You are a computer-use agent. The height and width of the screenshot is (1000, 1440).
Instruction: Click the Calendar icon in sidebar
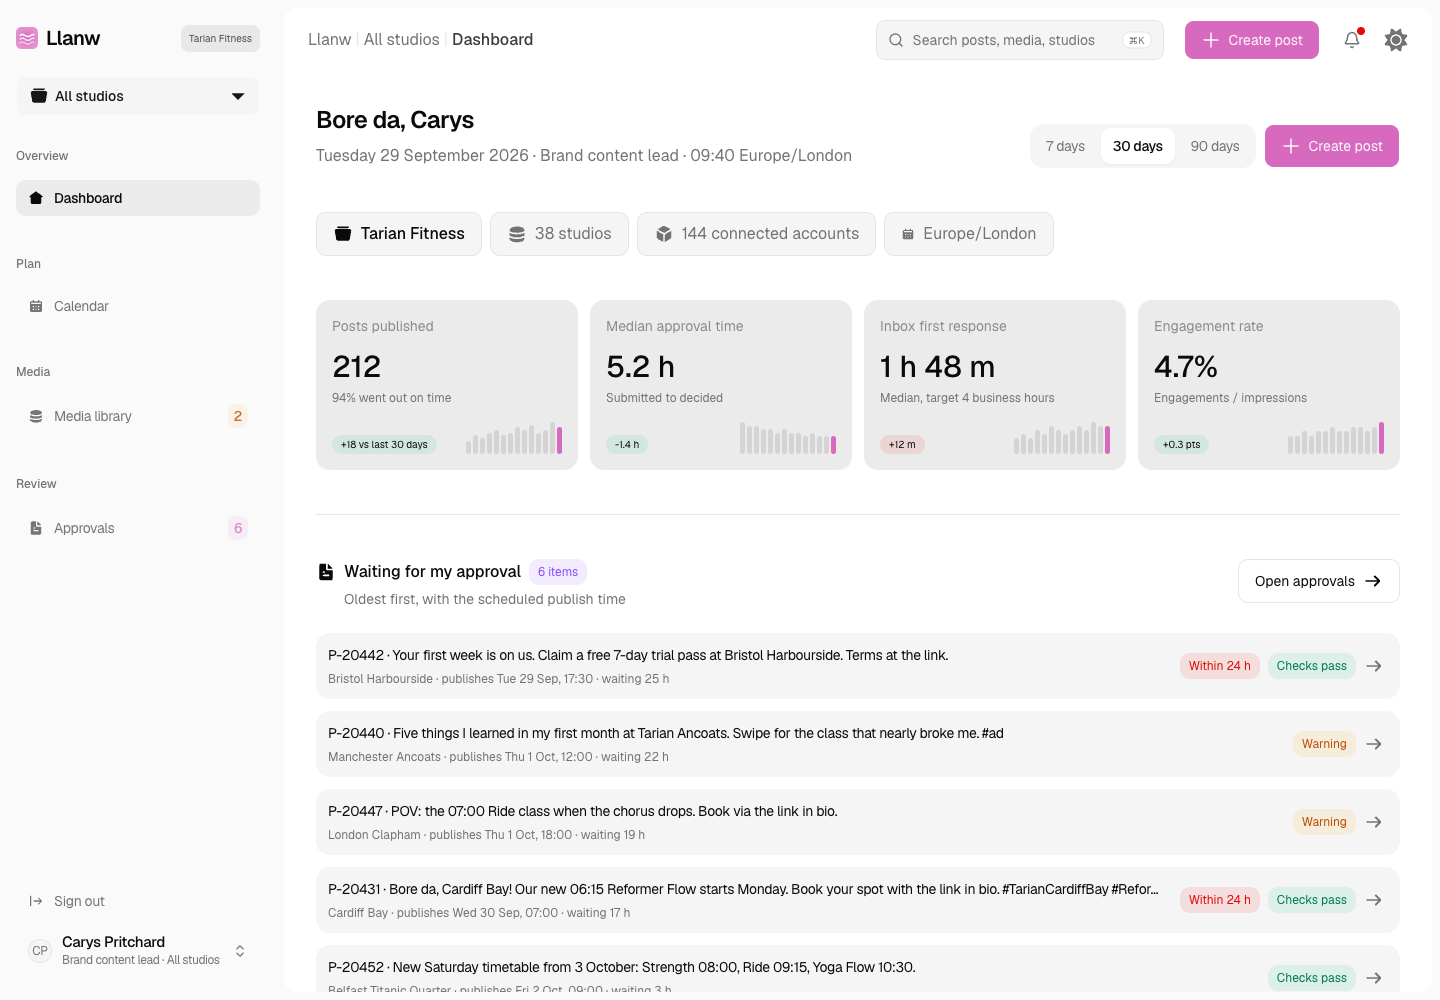click(36, 306)
